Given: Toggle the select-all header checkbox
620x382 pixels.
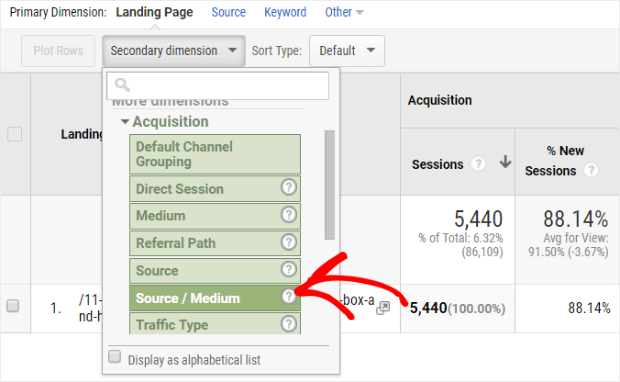Looking at the screenshot, I should click(x=15, y=134).
